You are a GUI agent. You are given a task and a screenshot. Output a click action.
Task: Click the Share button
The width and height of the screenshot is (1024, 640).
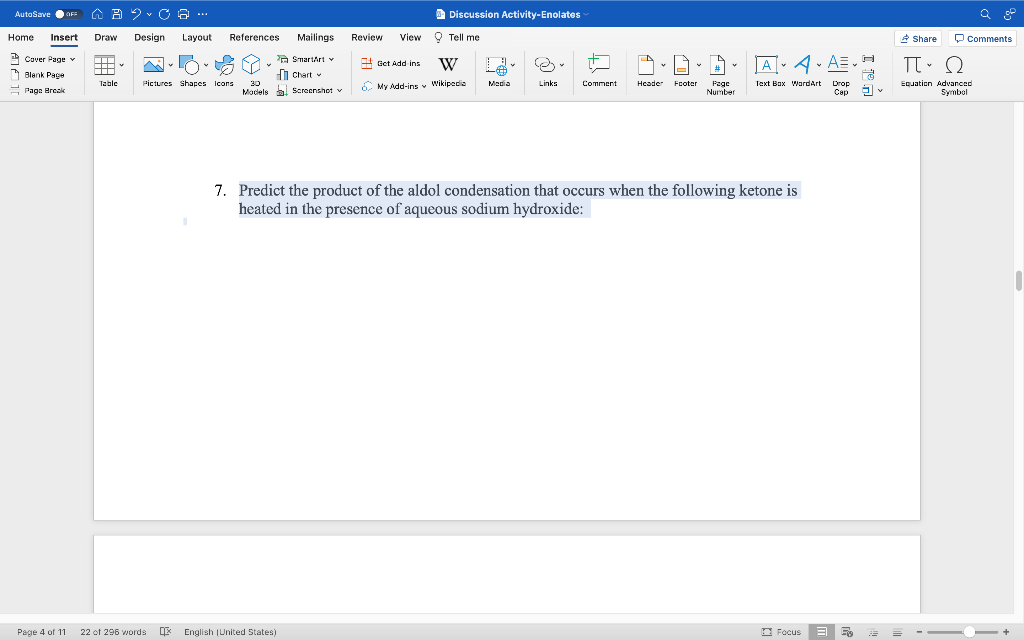click(x=917, y=37)
